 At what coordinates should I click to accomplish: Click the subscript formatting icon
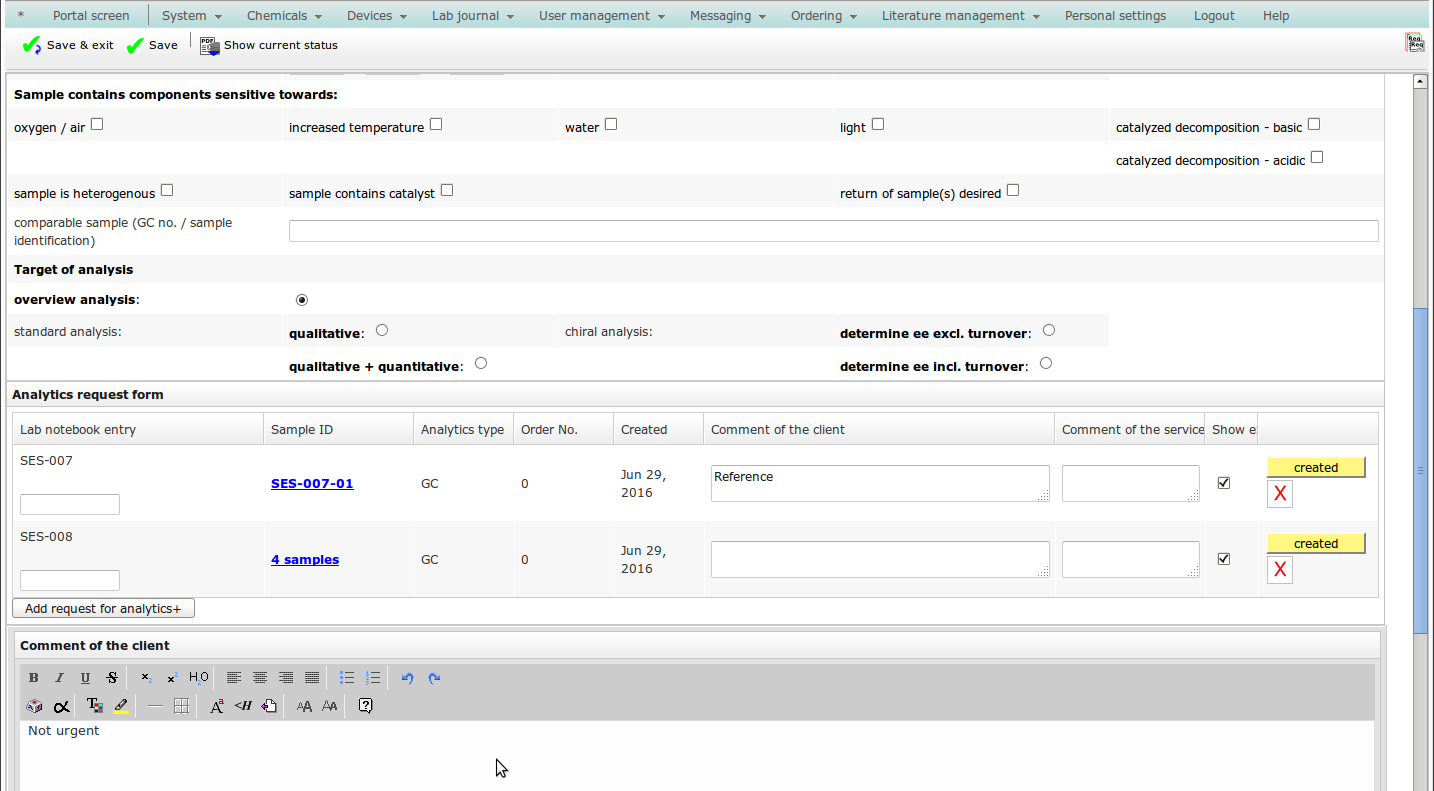[146, 678]
